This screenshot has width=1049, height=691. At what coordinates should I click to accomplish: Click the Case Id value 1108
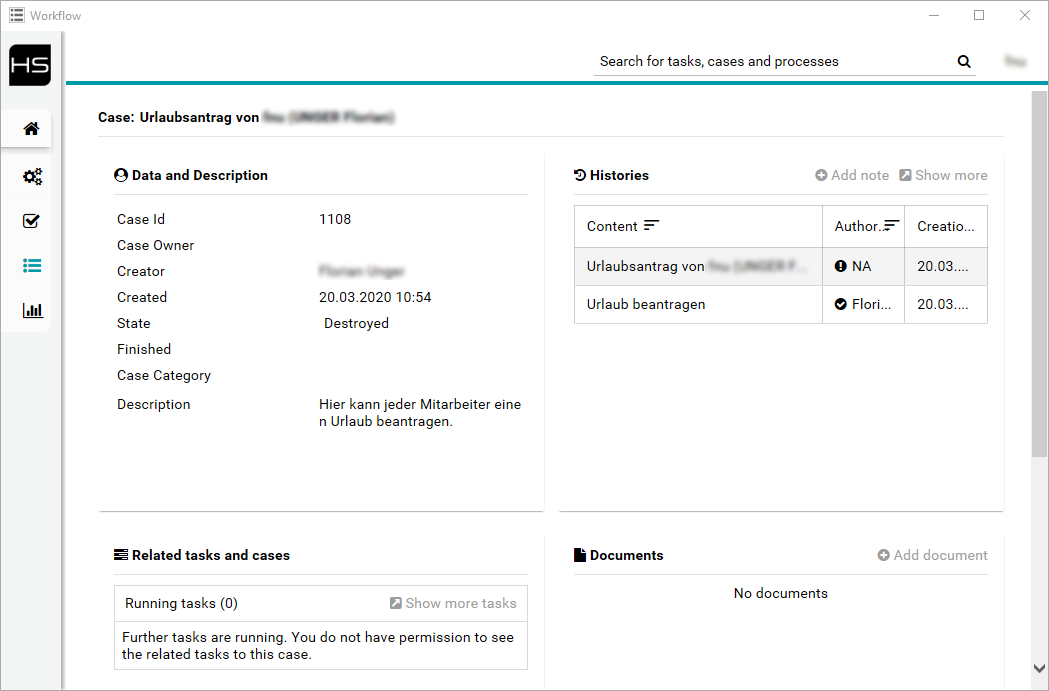[x=335, y=219]
